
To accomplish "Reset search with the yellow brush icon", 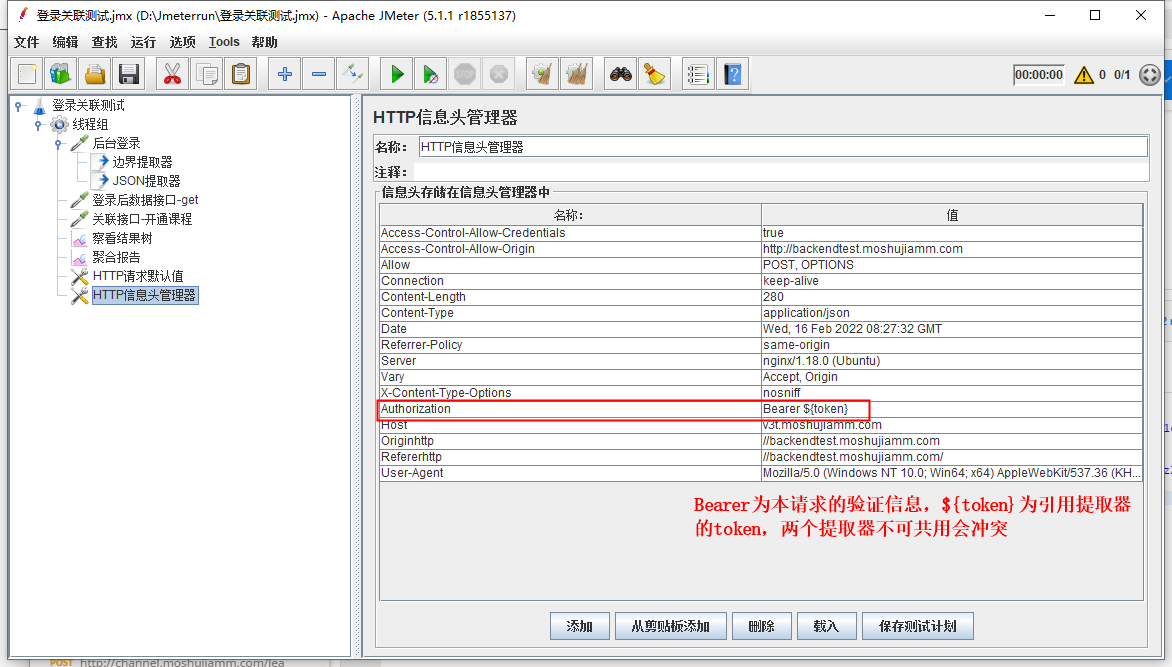I will click(x=655, y=74).
